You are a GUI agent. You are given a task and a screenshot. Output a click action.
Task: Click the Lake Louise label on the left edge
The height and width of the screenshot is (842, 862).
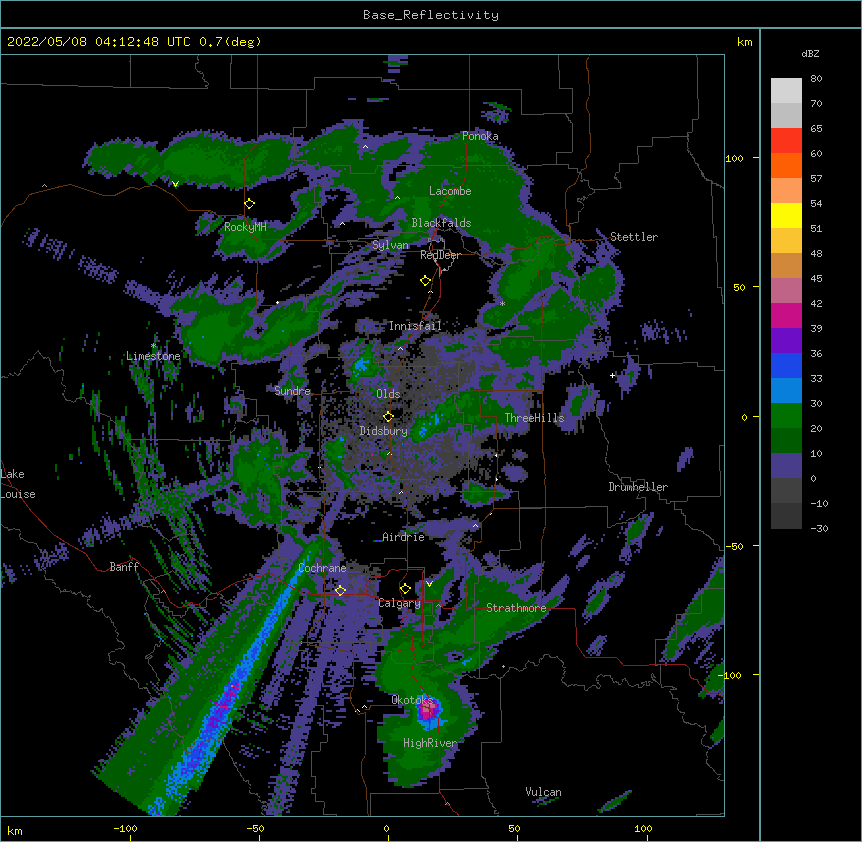pos(18,484)
